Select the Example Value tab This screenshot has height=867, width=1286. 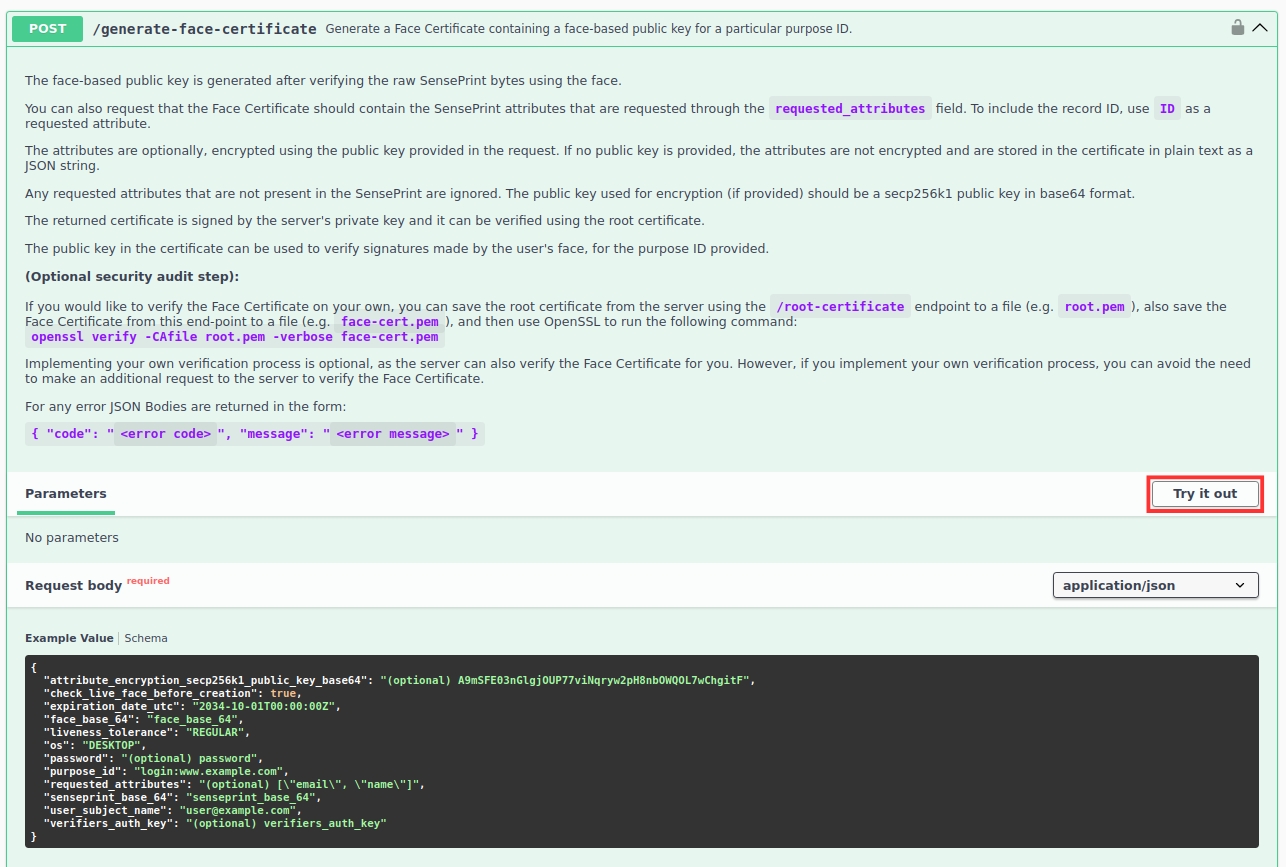69,638
